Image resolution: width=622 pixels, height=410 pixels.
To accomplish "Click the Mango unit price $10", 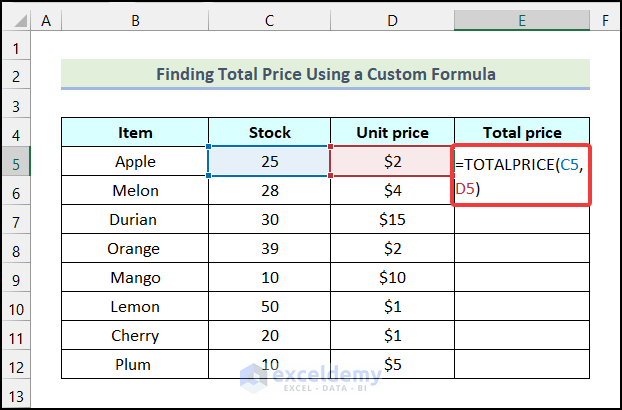I will (x=392, y=277).
